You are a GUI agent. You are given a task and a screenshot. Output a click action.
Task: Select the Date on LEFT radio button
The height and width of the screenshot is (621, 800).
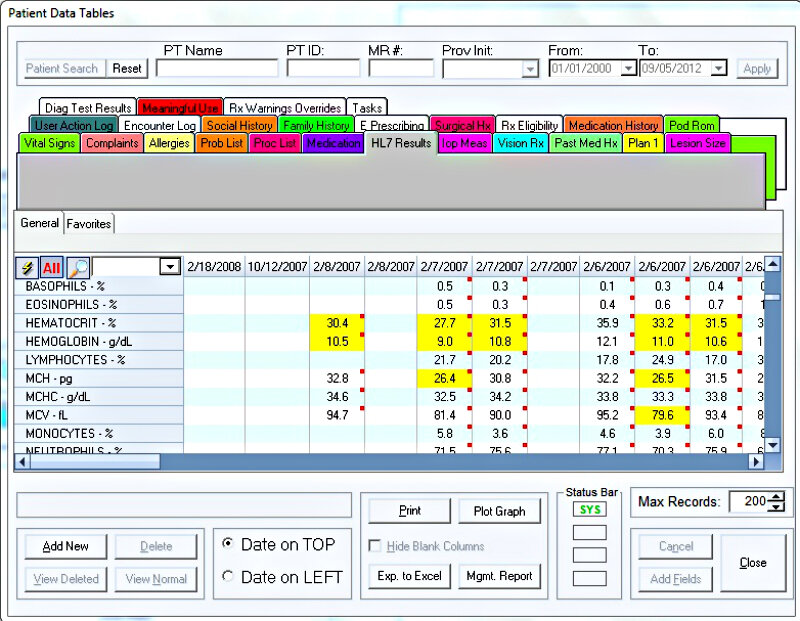[x=228, y=576]
